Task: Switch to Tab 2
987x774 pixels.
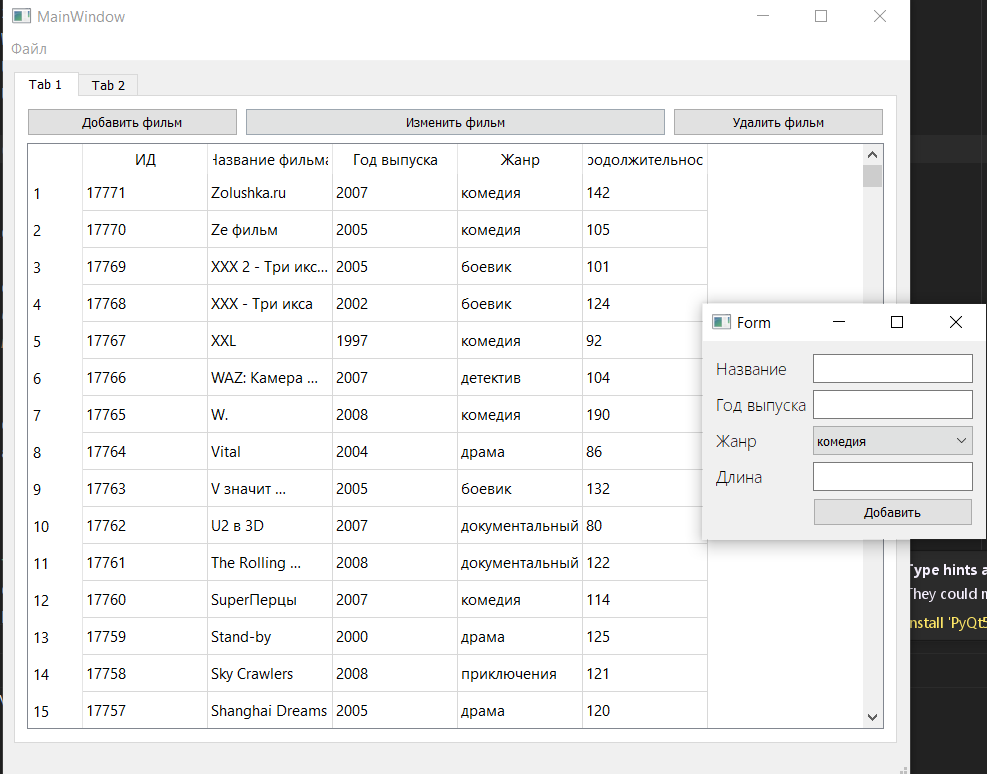Action: coord(108,86)
